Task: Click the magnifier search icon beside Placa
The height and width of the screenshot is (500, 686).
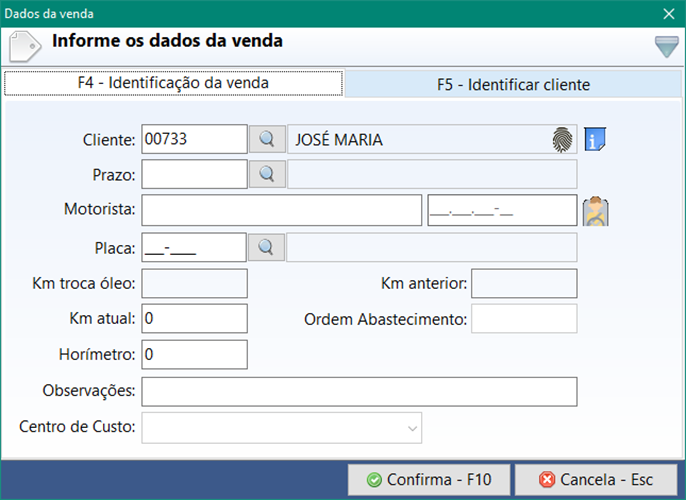Action: point(266,247)
